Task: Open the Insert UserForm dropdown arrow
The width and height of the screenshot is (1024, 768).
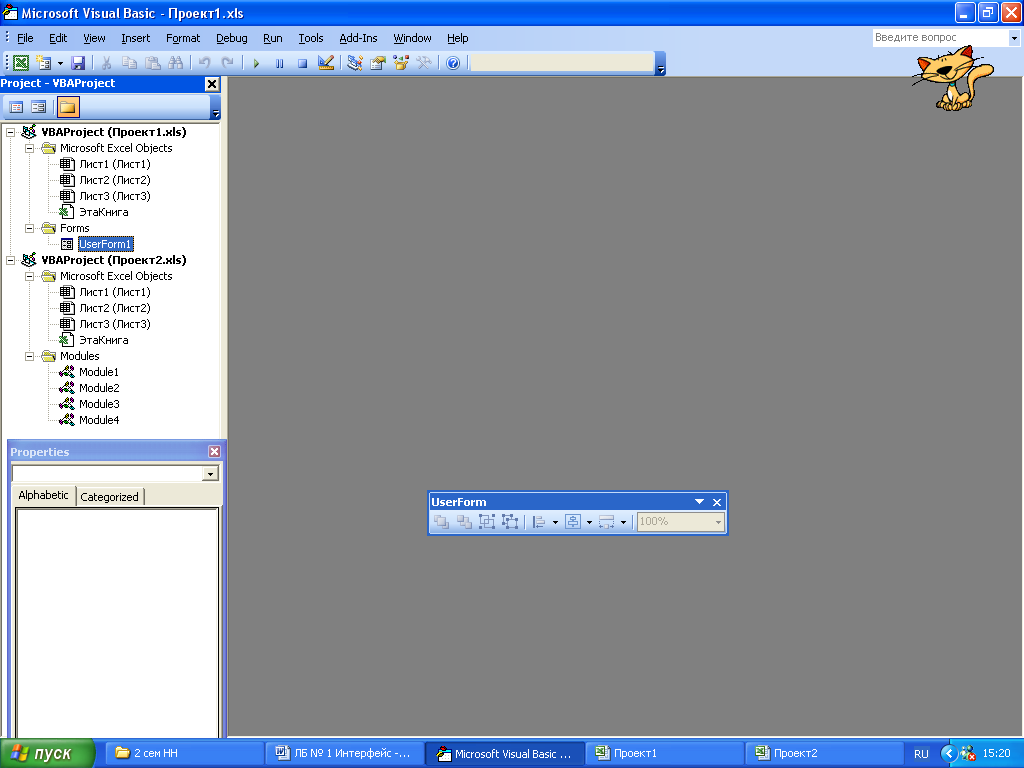Action: coord(60,63)
